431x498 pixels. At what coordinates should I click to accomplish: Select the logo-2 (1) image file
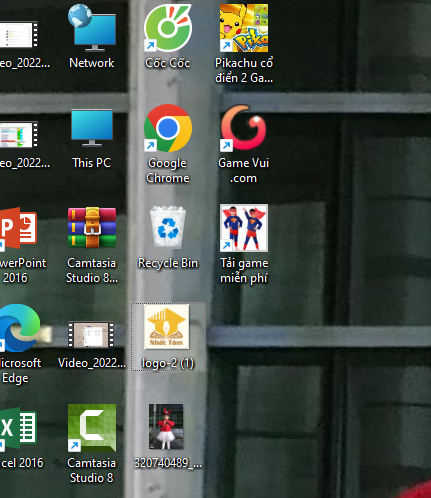[167, 327]
